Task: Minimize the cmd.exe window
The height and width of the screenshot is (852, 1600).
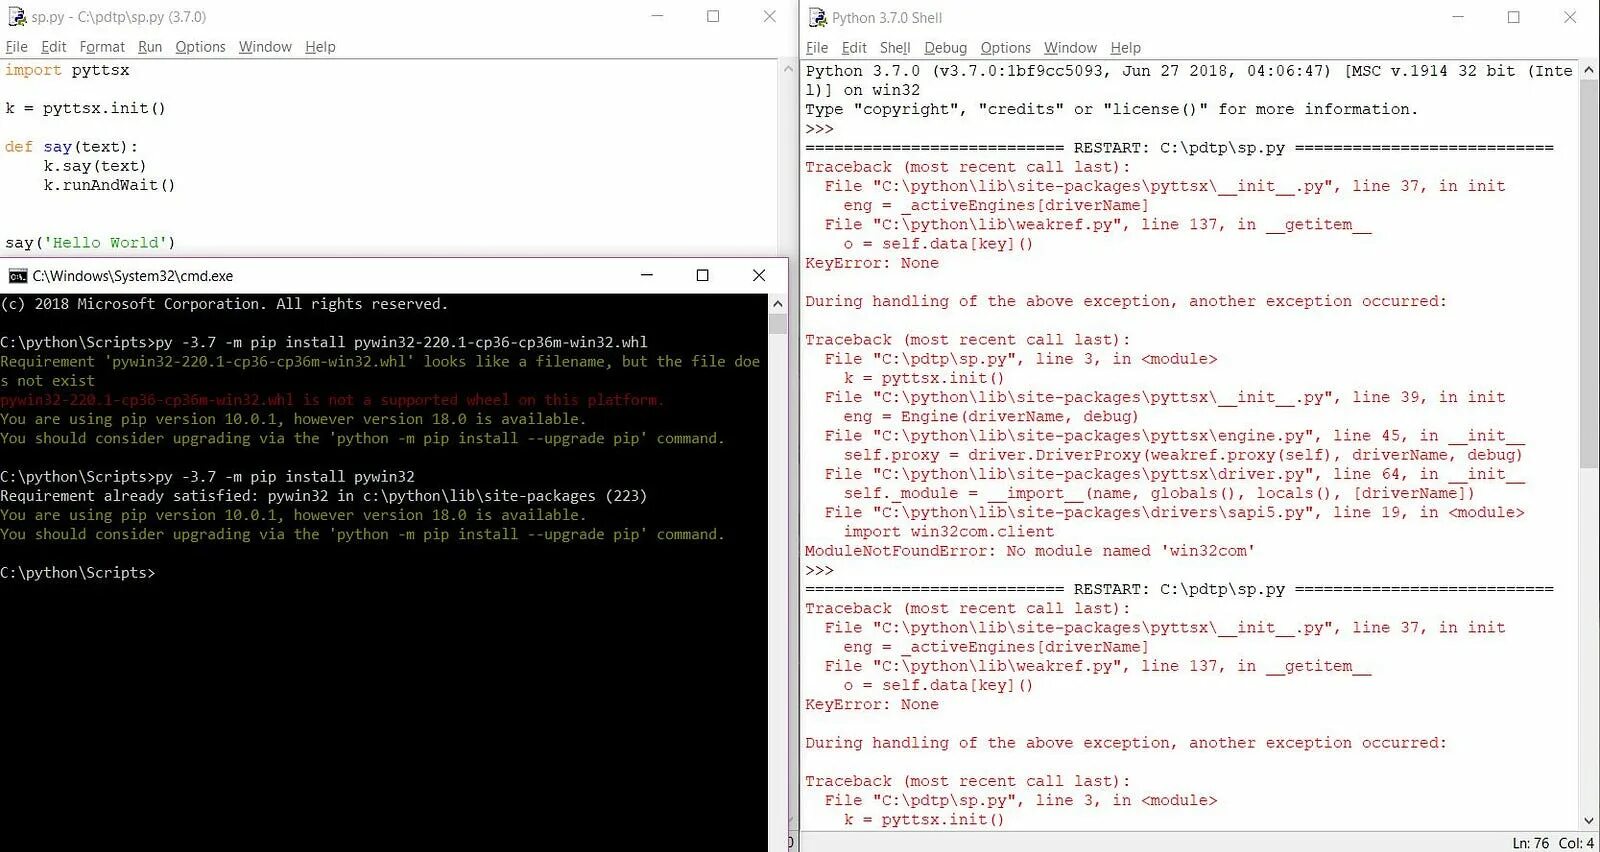Action: 647,275
